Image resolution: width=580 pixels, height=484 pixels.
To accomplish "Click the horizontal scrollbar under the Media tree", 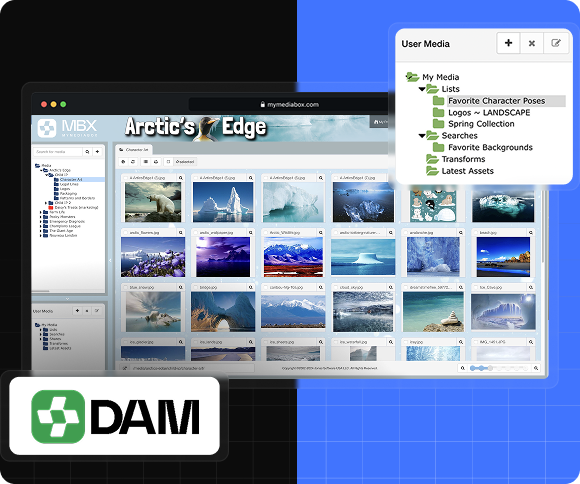I will pos(41,291).
